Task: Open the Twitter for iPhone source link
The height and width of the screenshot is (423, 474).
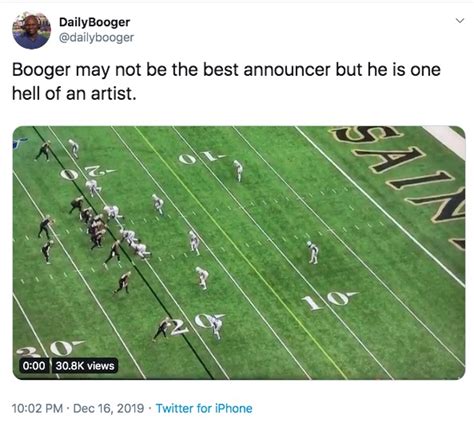Action: [x=204, y=408]
